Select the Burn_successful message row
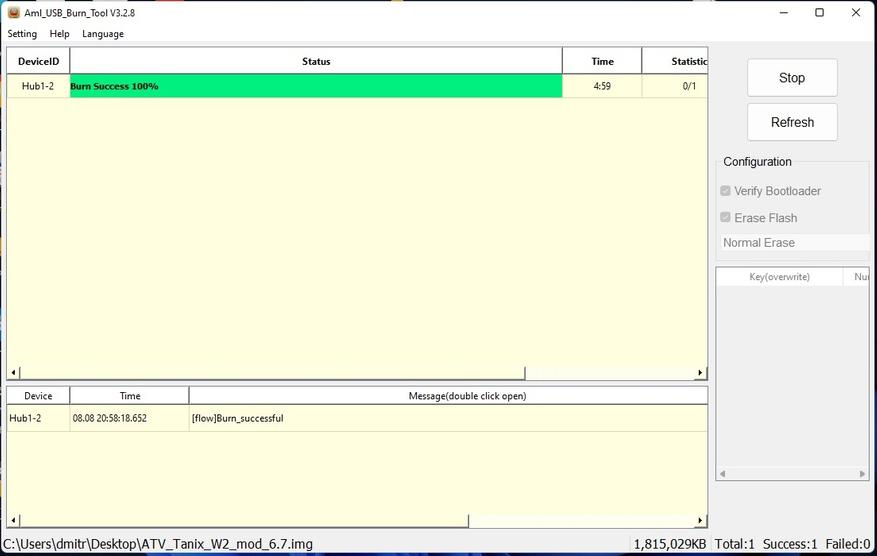Image resolution: width=877 pixels, height=556 pixels. pyautogui.click(x=357, y=418)
